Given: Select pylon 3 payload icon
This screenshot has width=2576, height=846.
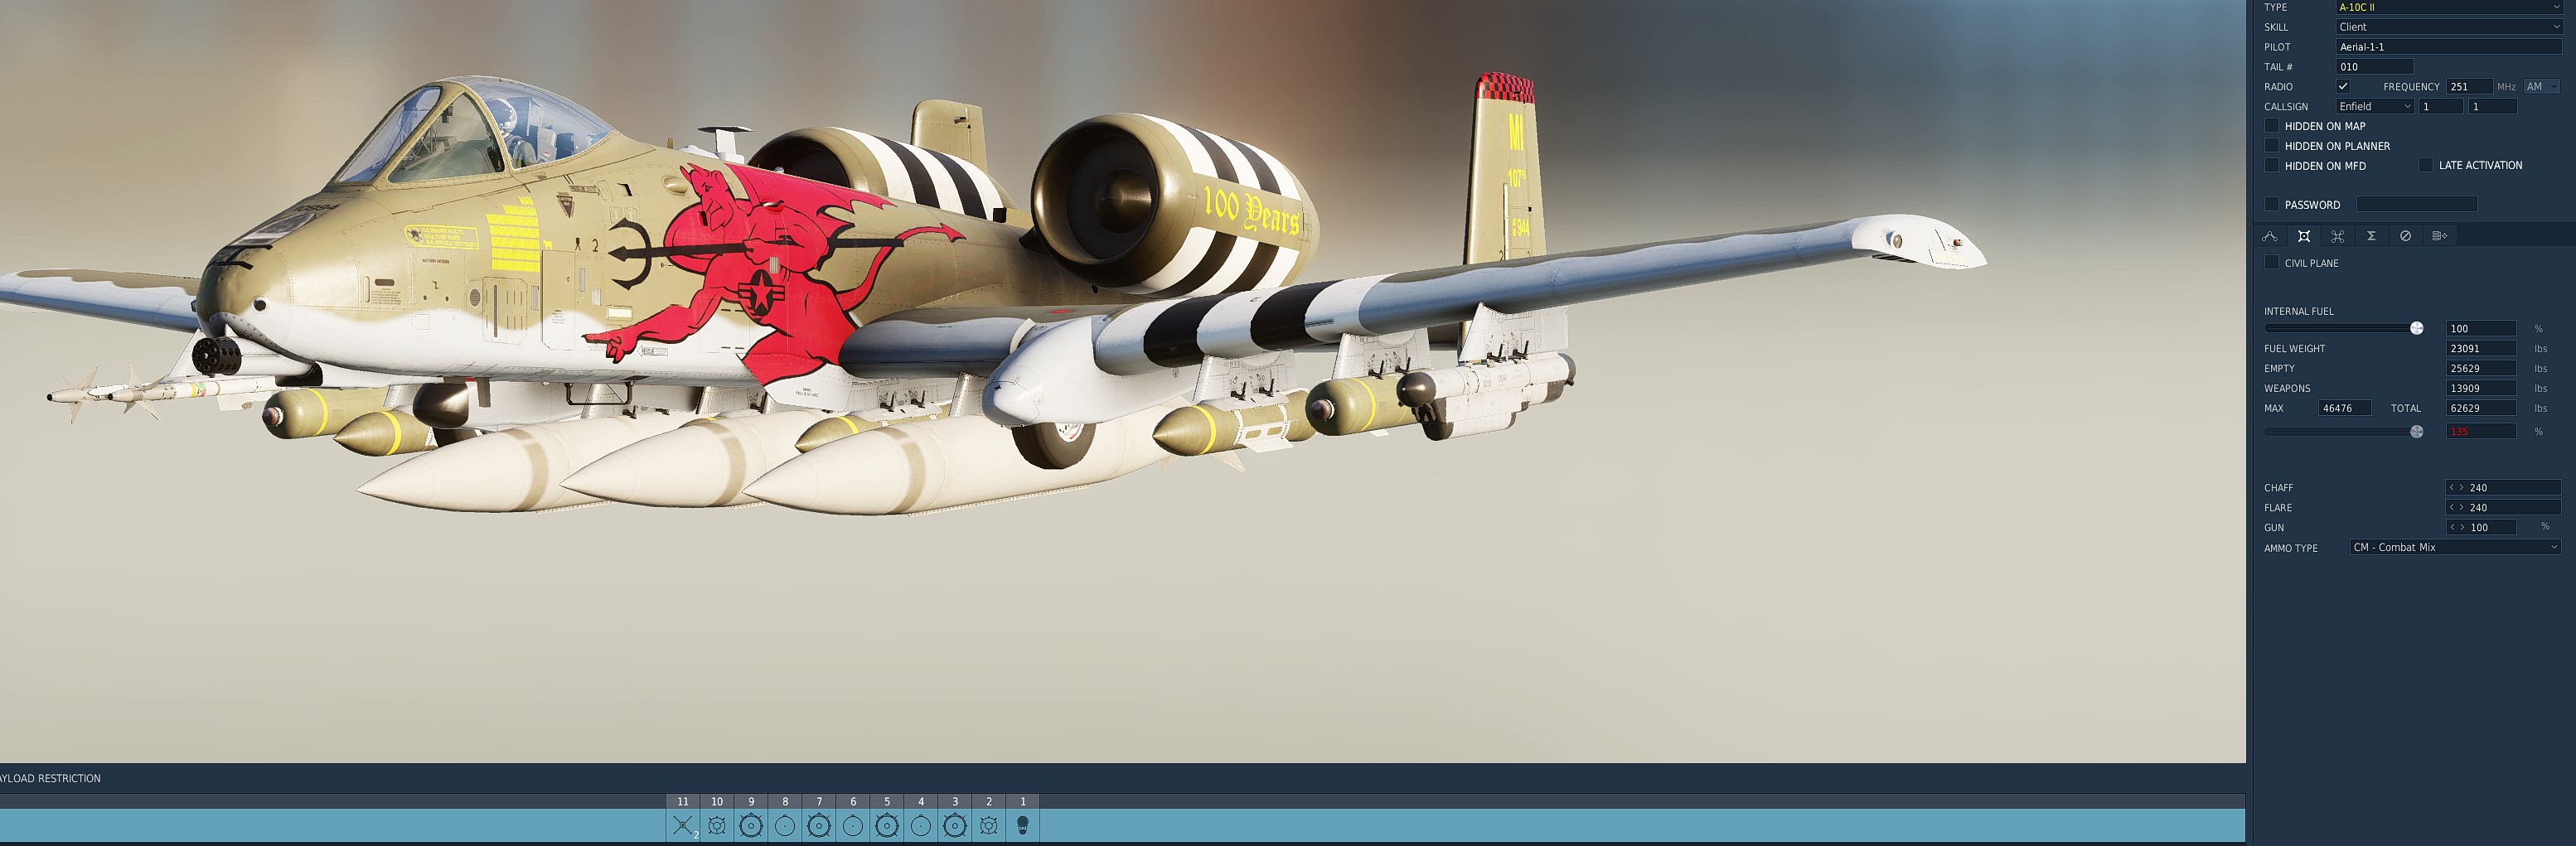Looking at the screenshot, I should (x=955, y=826).
